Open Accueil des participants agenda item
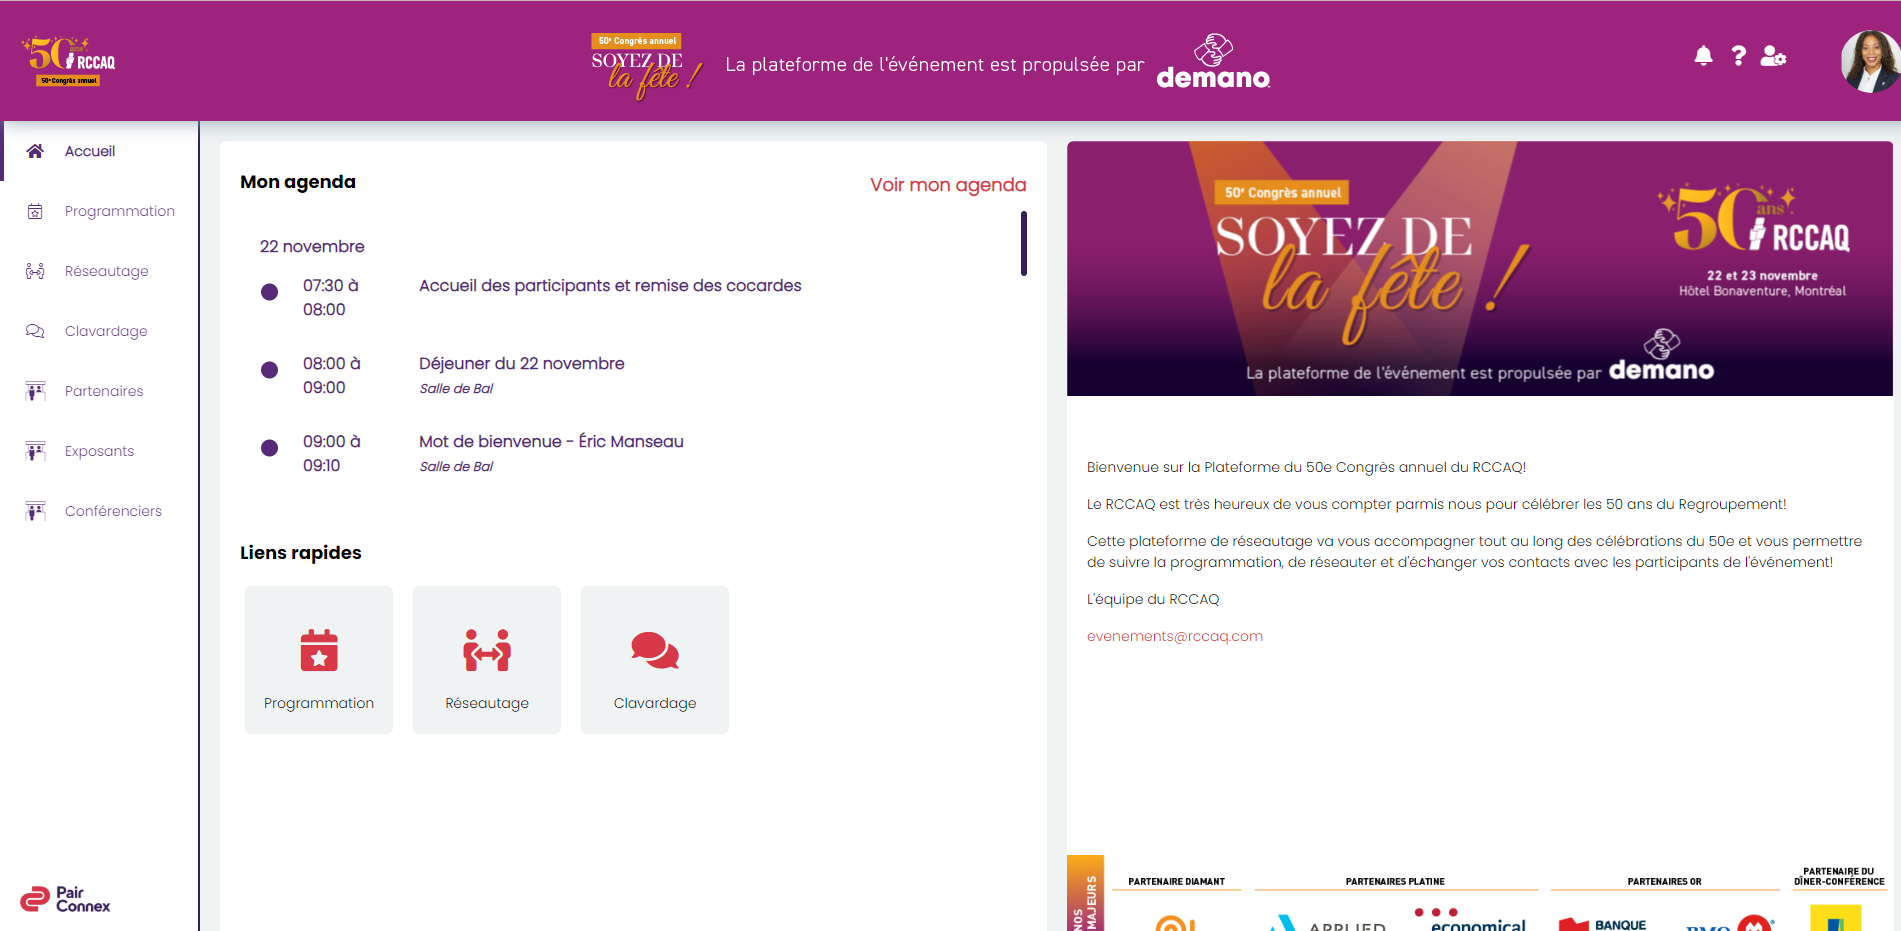1901x931 pixels. (x=610, y=286)
